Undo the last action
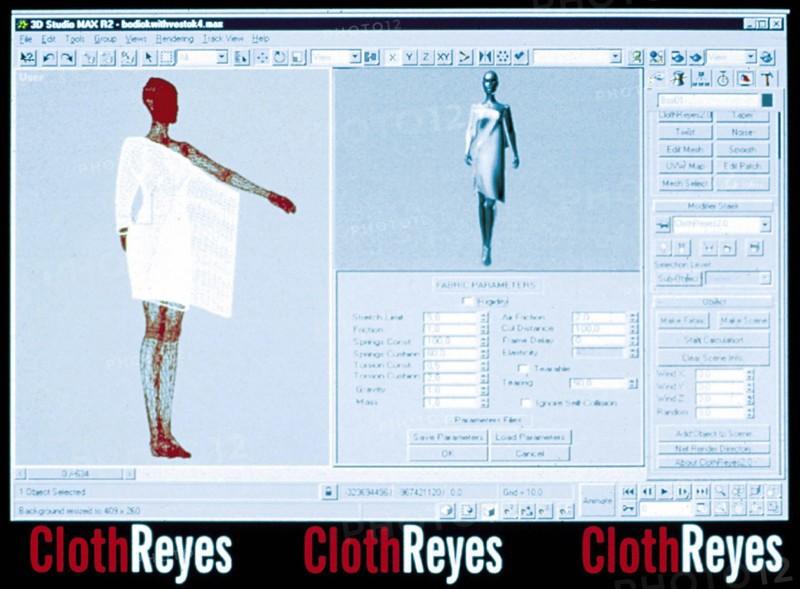This screenshot has height=589, width=800. click(49, 58)
